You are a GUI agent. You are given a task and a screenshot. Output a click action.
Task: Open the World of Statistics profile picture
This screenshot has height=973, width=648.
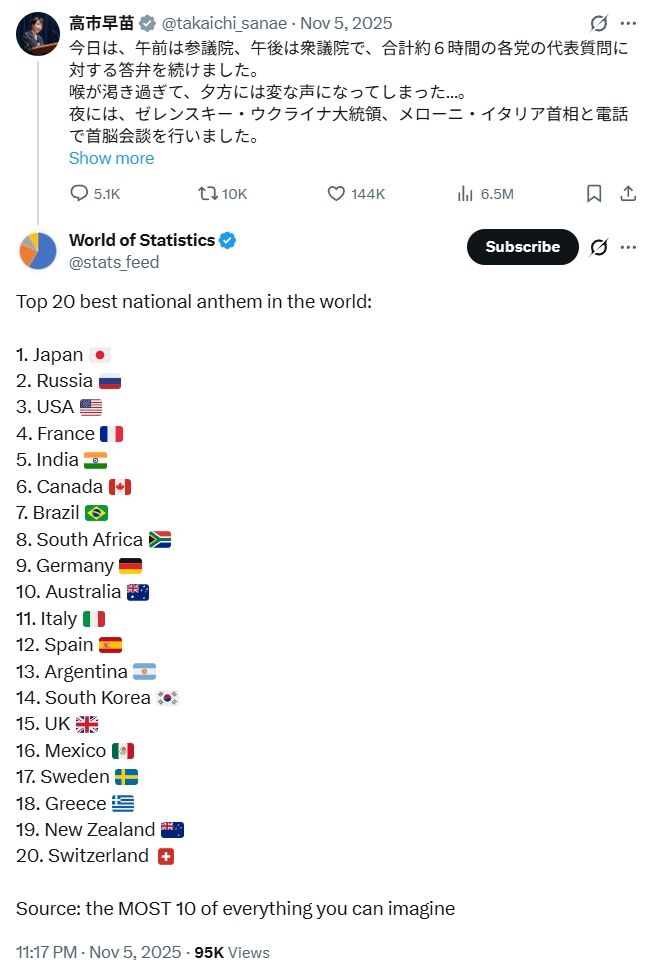pos(38,250)
